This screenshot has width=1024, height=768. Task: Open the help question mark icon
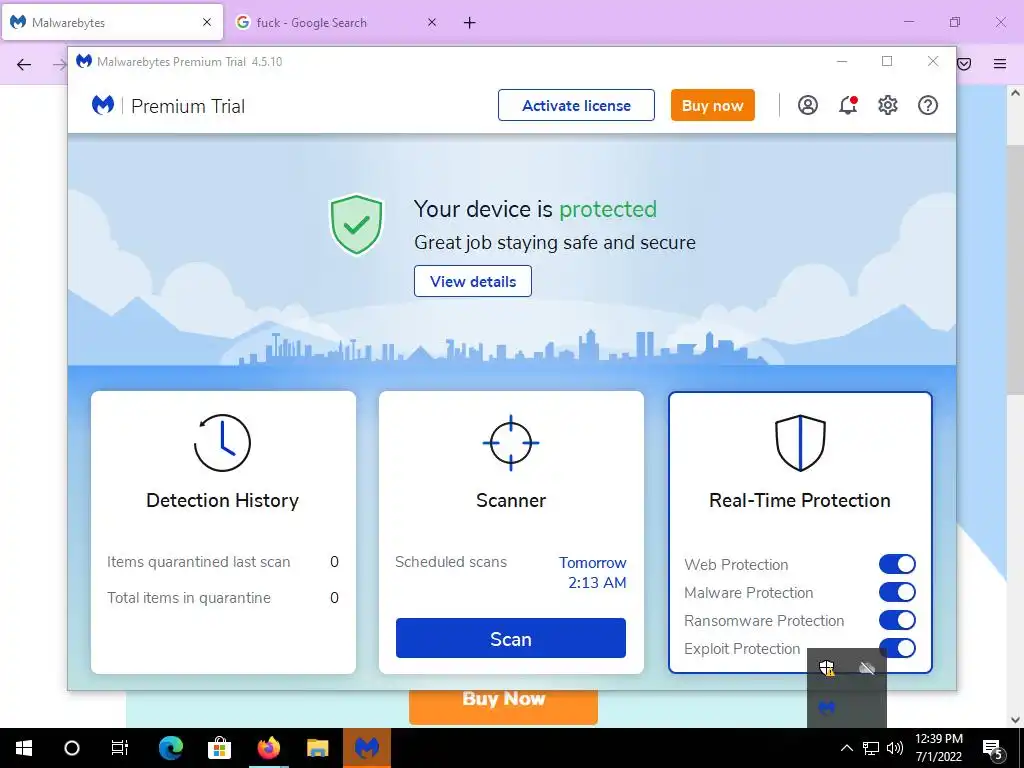pyautogui.click(x=927, y=105)
